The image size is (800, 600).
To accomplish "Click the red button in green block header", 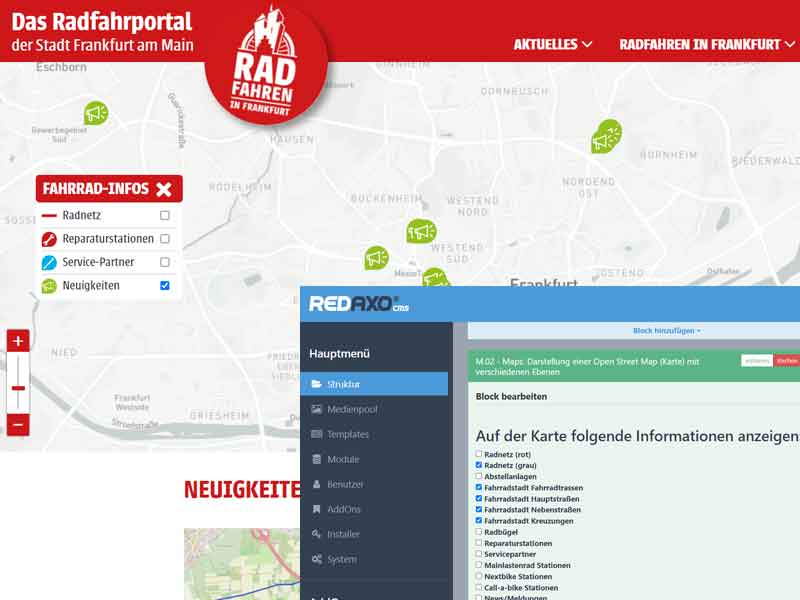I will click(786, 361).
